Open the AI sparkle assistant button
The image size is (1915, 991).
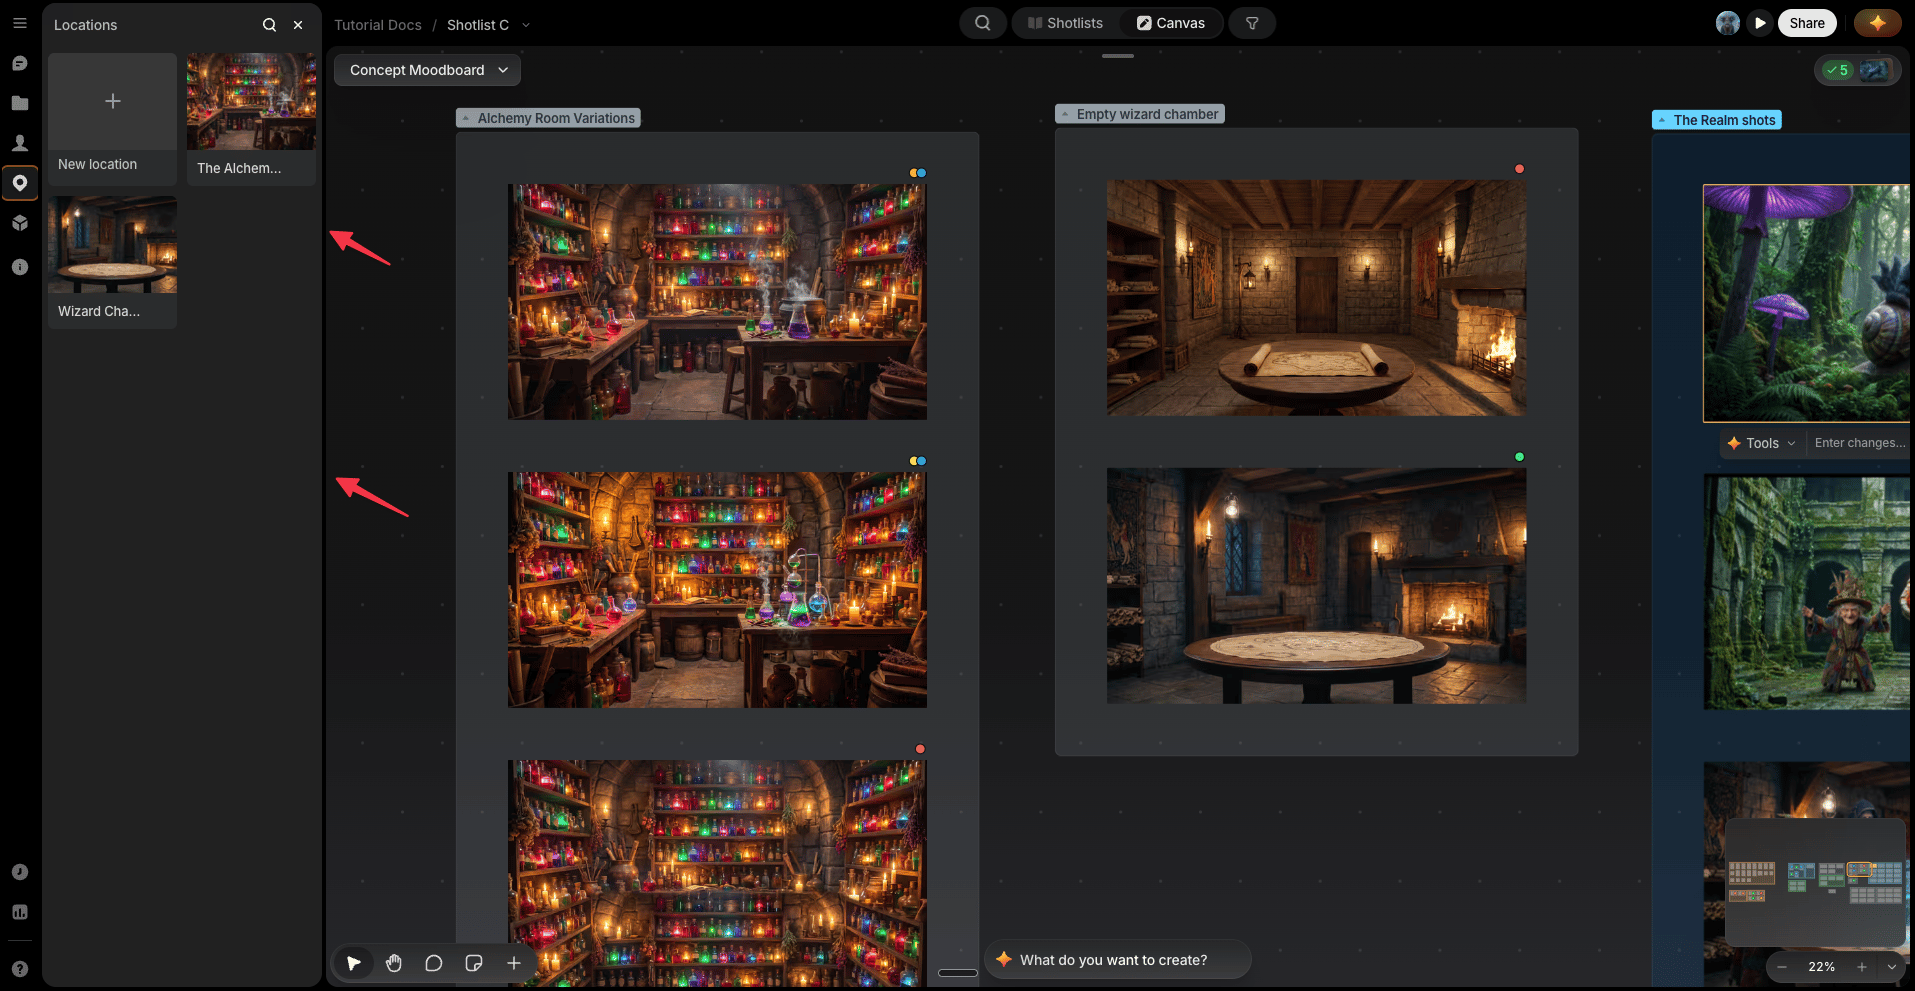click(x=1877, y=23)
